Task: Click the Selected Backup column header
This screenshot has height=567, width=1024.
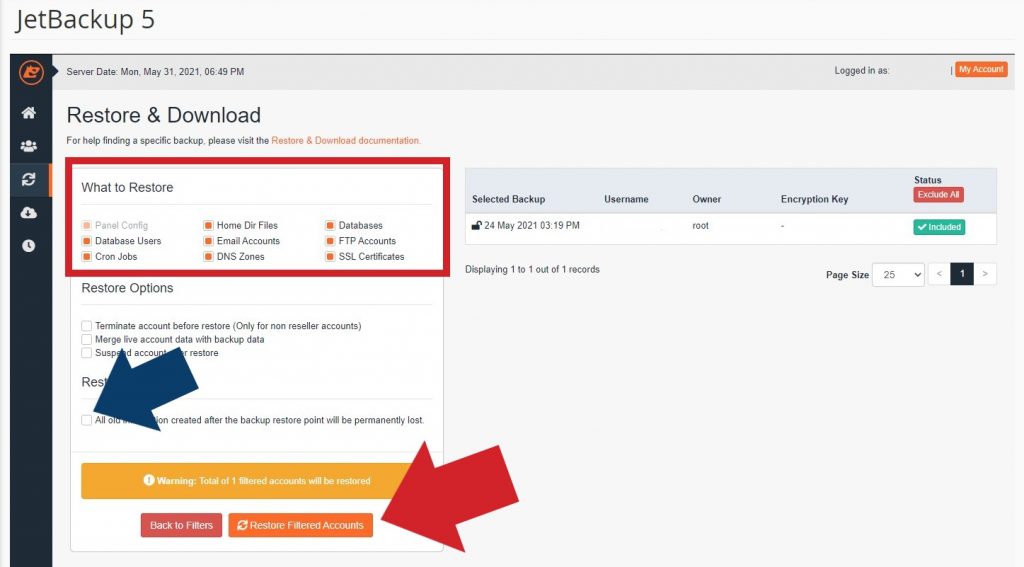Action: point(508,199)
